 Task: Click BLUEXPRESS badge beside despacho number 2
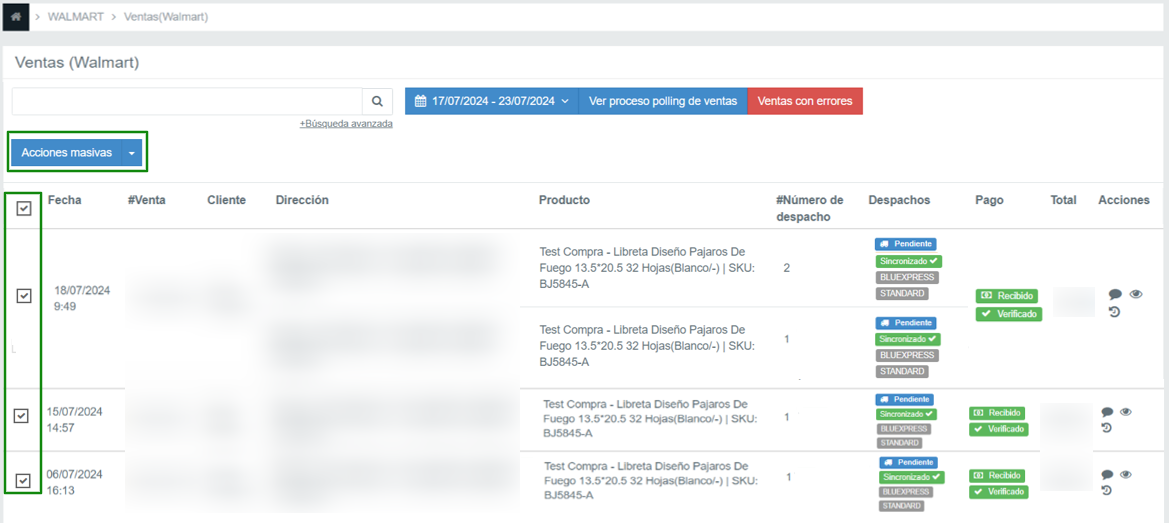907,277
